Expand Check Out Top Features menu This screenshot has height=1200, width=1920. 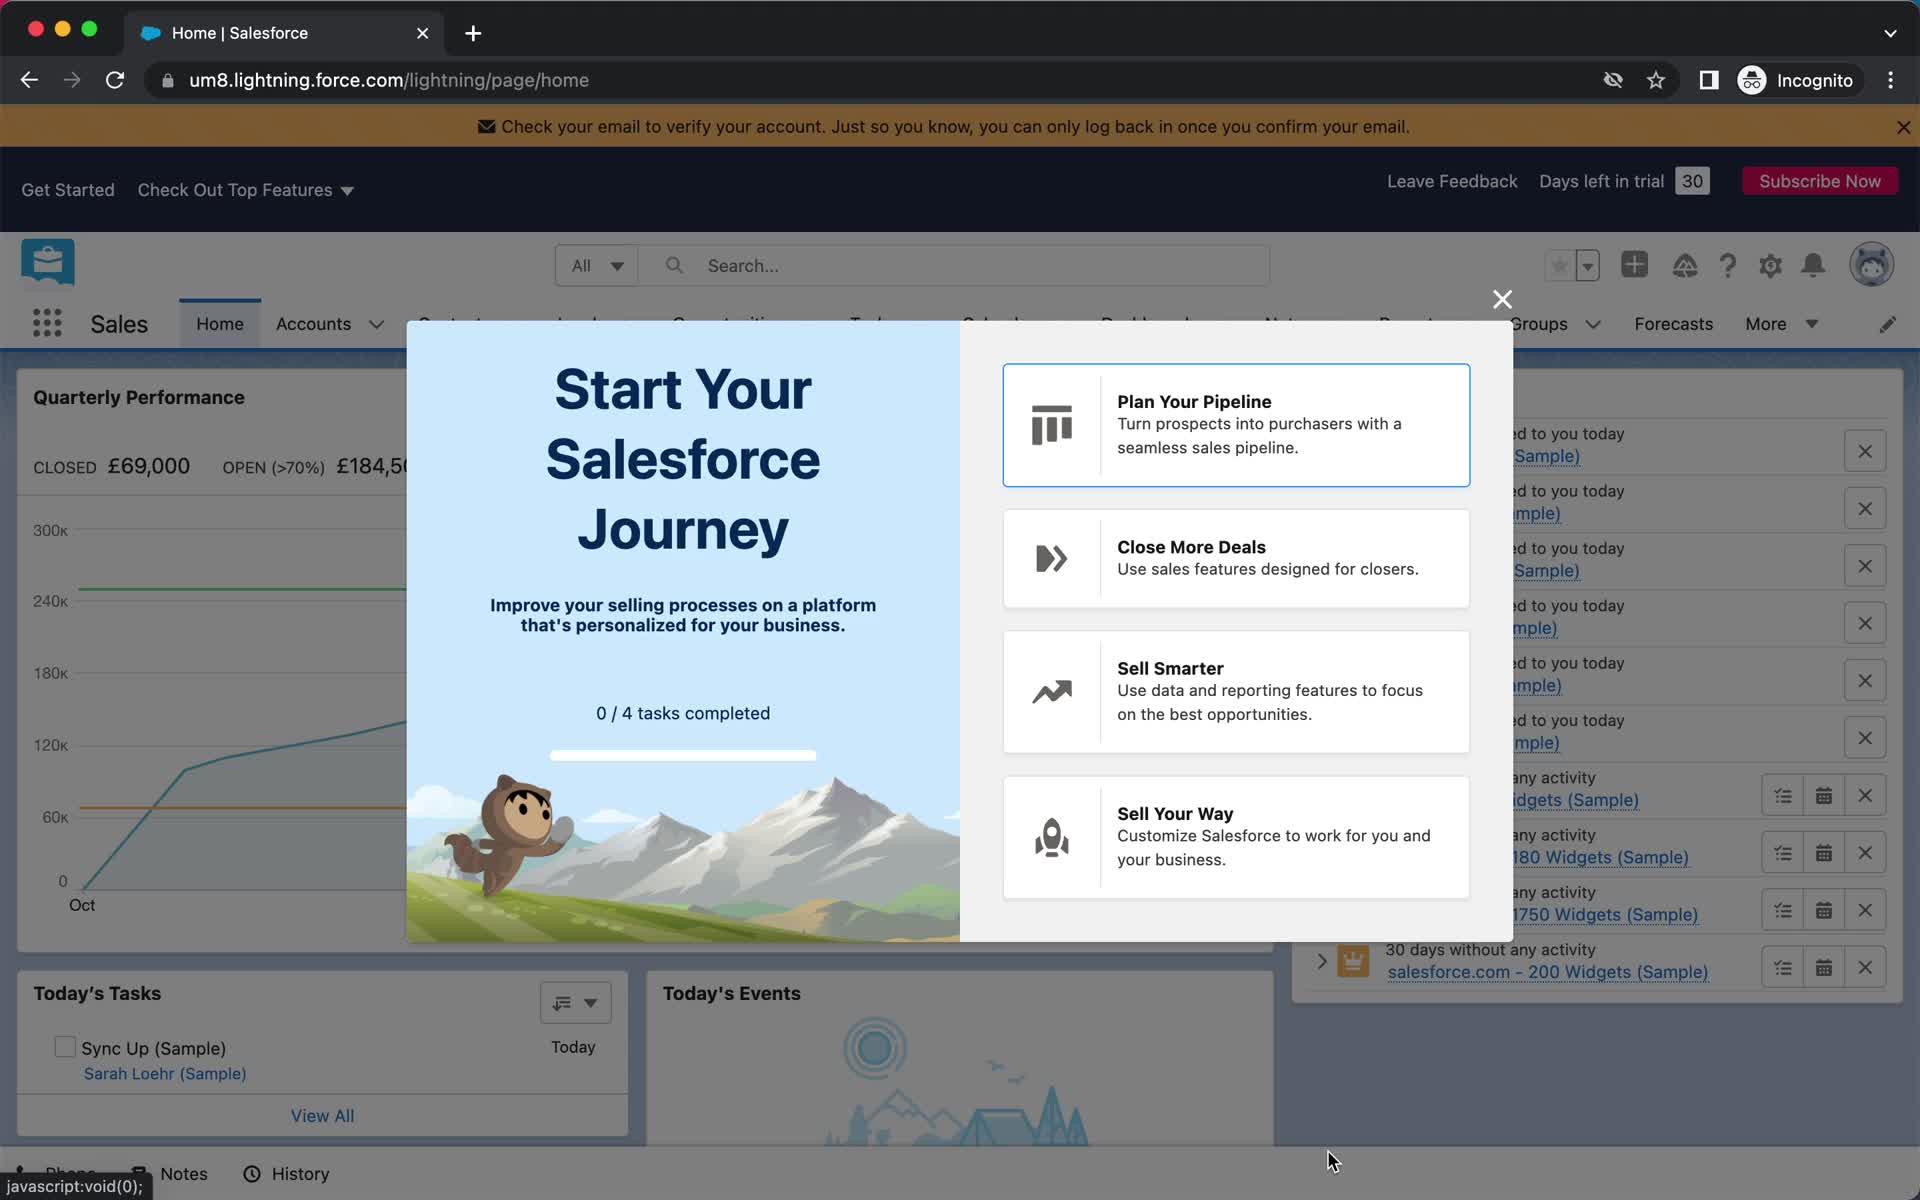tap(245, 190)
